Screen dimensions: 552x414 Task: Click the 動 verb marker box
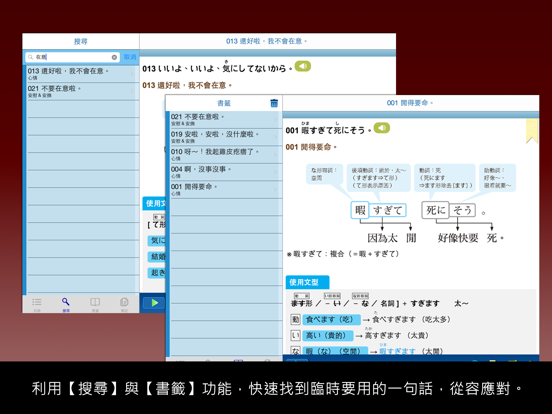click(x=295, y=320)
